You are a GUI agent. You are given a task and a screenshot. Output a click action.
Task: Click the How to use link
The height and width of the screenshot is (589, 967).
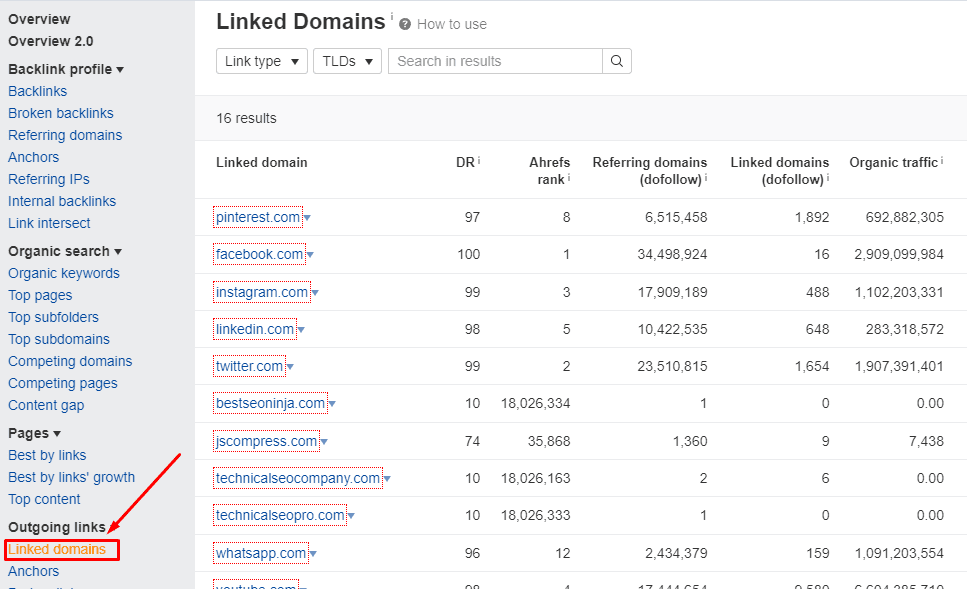pyautogui.click(x=451, y=25)
